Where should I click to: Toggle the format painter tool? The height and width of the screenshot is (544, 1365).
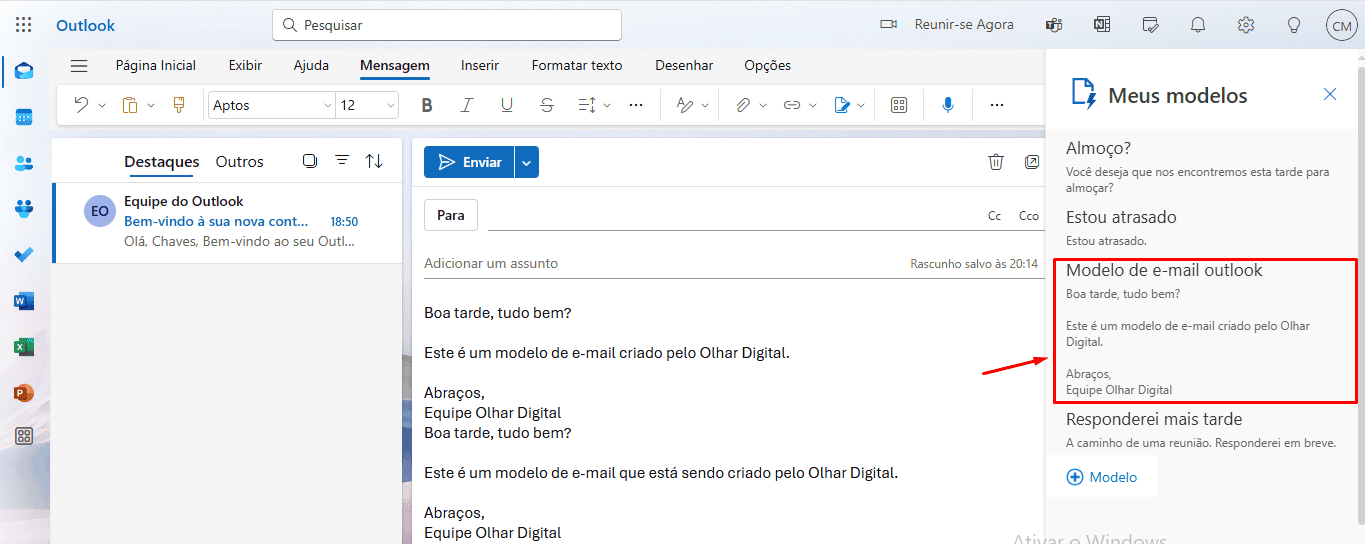179,105
